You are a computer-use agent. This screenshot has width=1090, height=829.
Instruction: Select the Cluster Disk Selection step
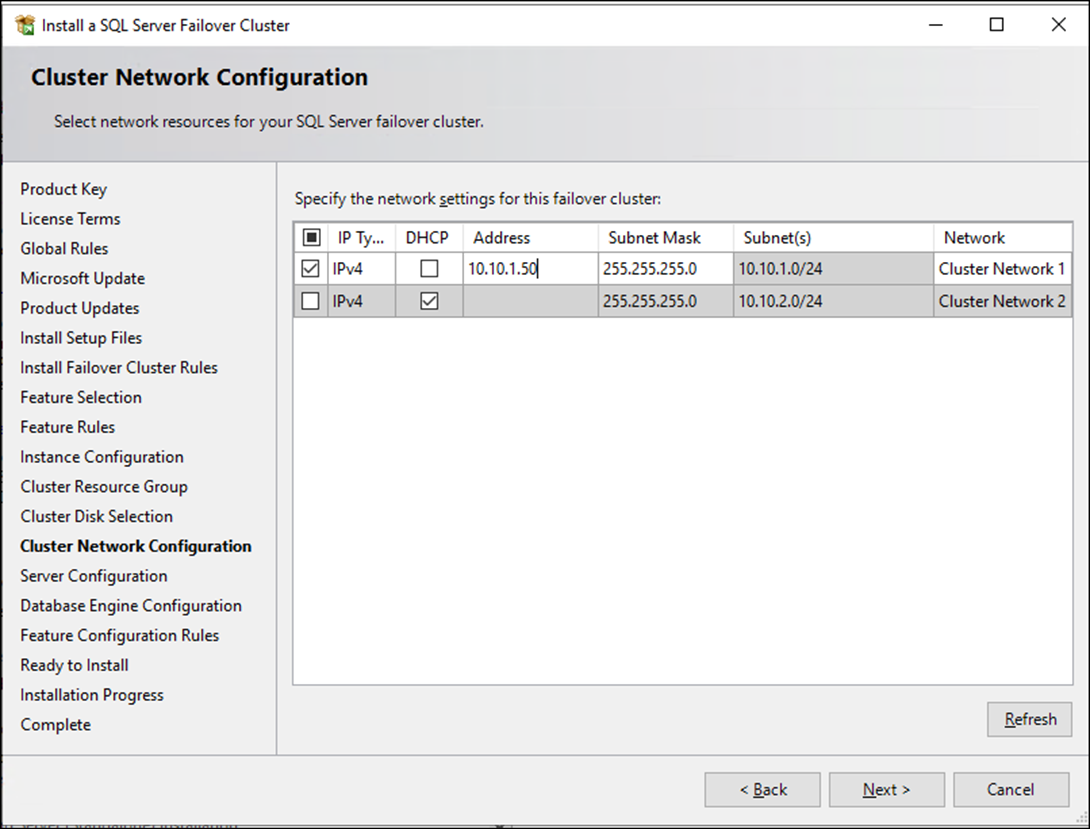(x=97, y=516)
